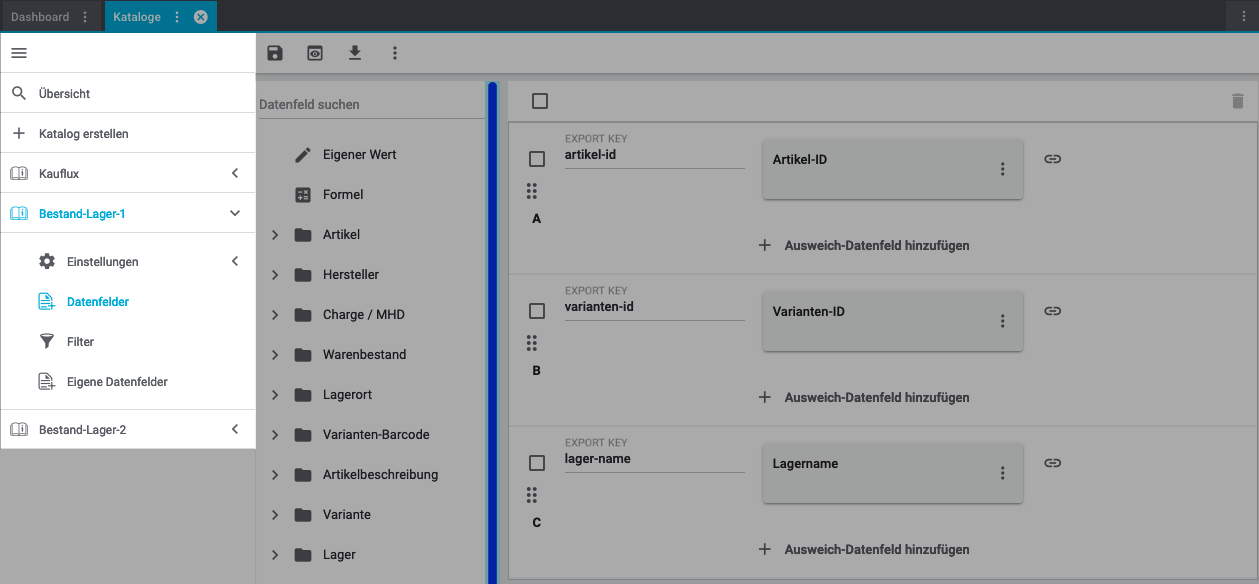Click Katalog erstellen

[x=83, y=133]
